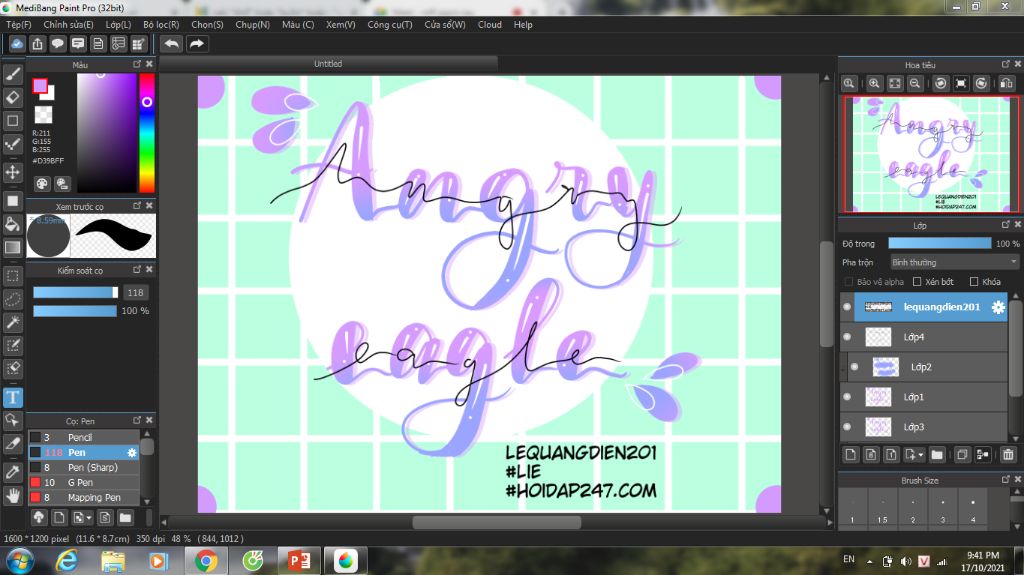The height and width of the screenshot is (575, 1024).
Task: Select the G Pen brush
Action: pos(84,482)
